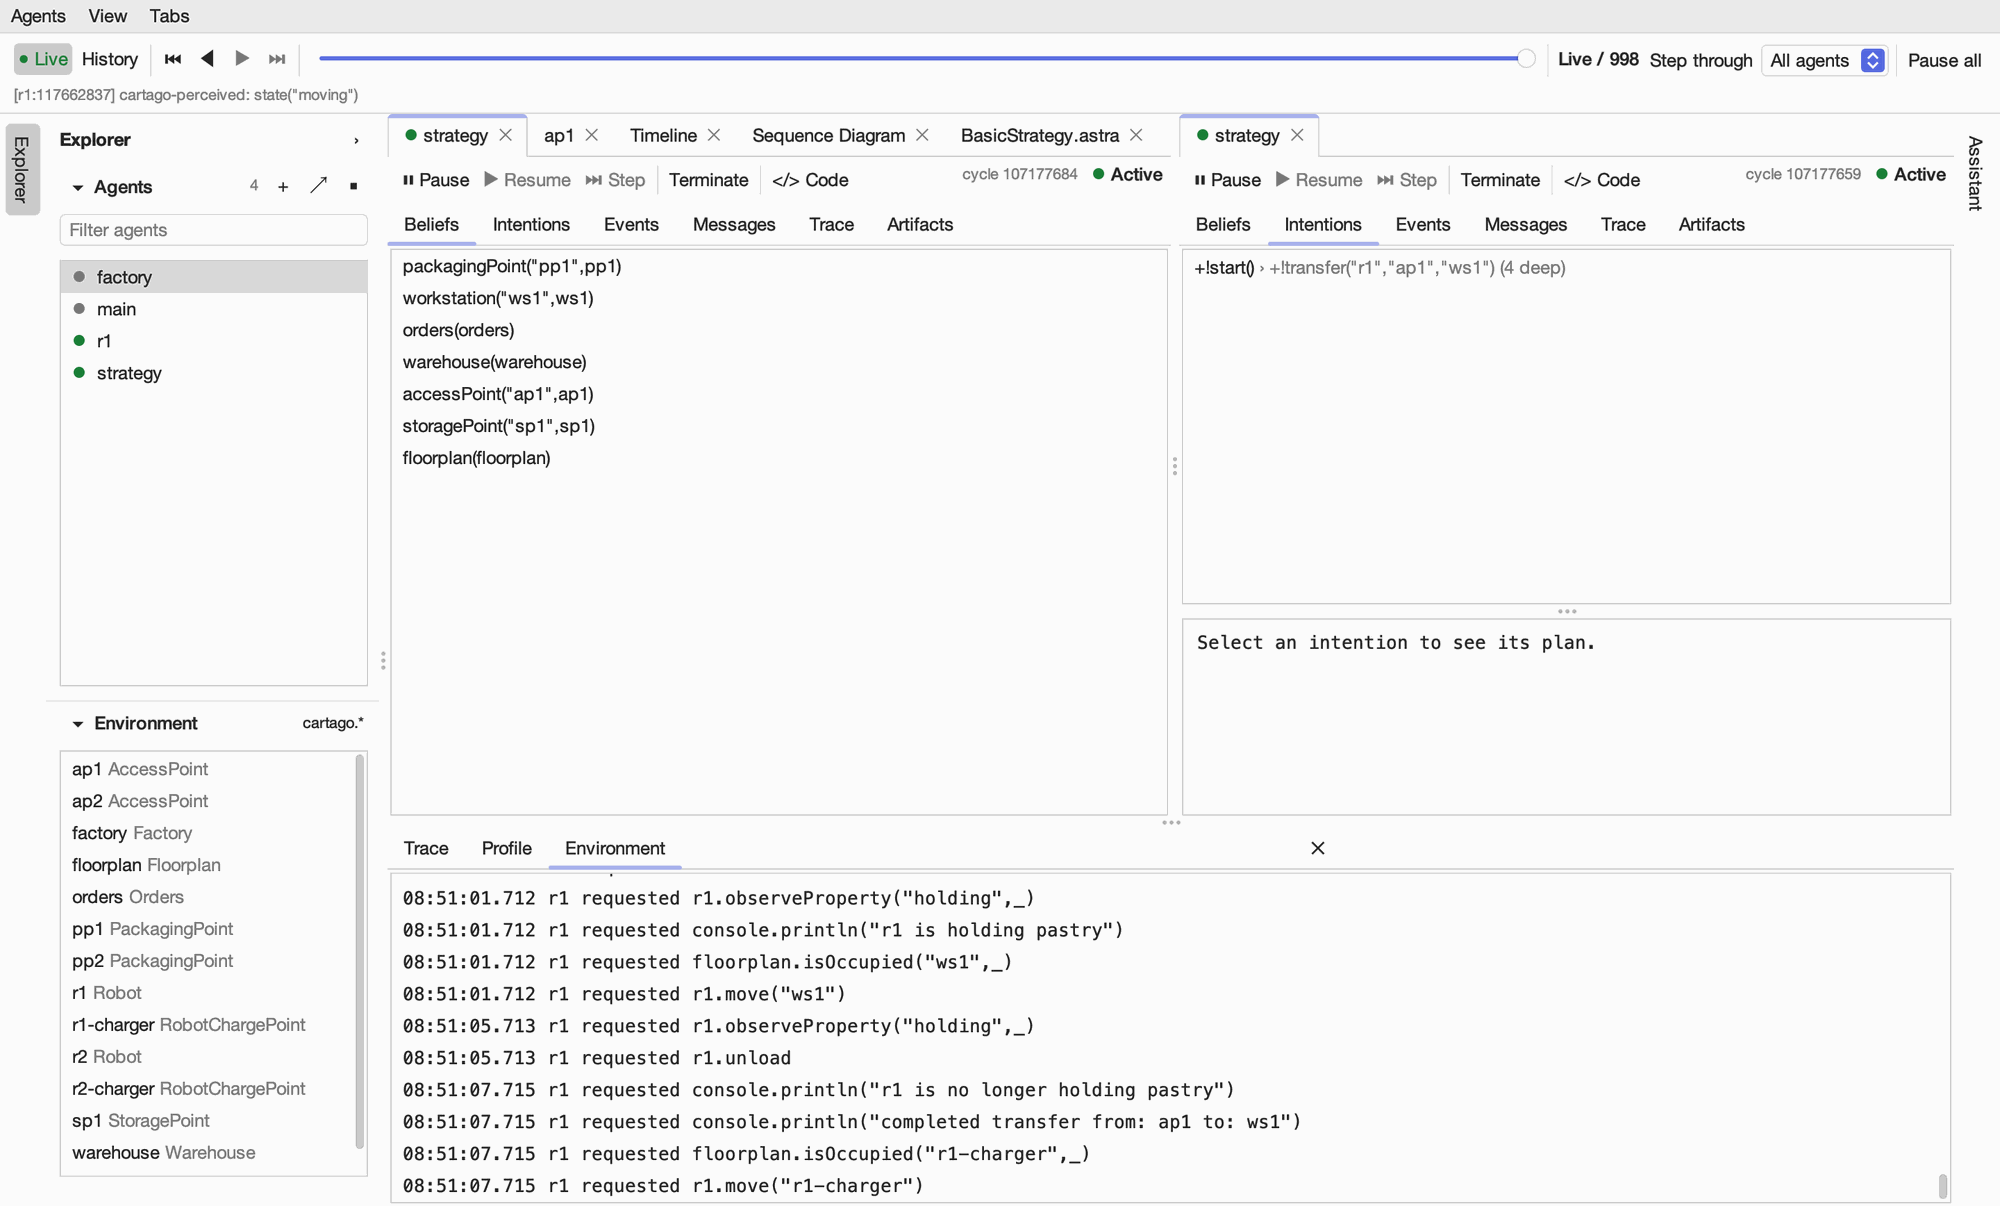Click the timeline slider handle
The width and height of the screenshot is (2000, 1206).
coord(1526,59)
